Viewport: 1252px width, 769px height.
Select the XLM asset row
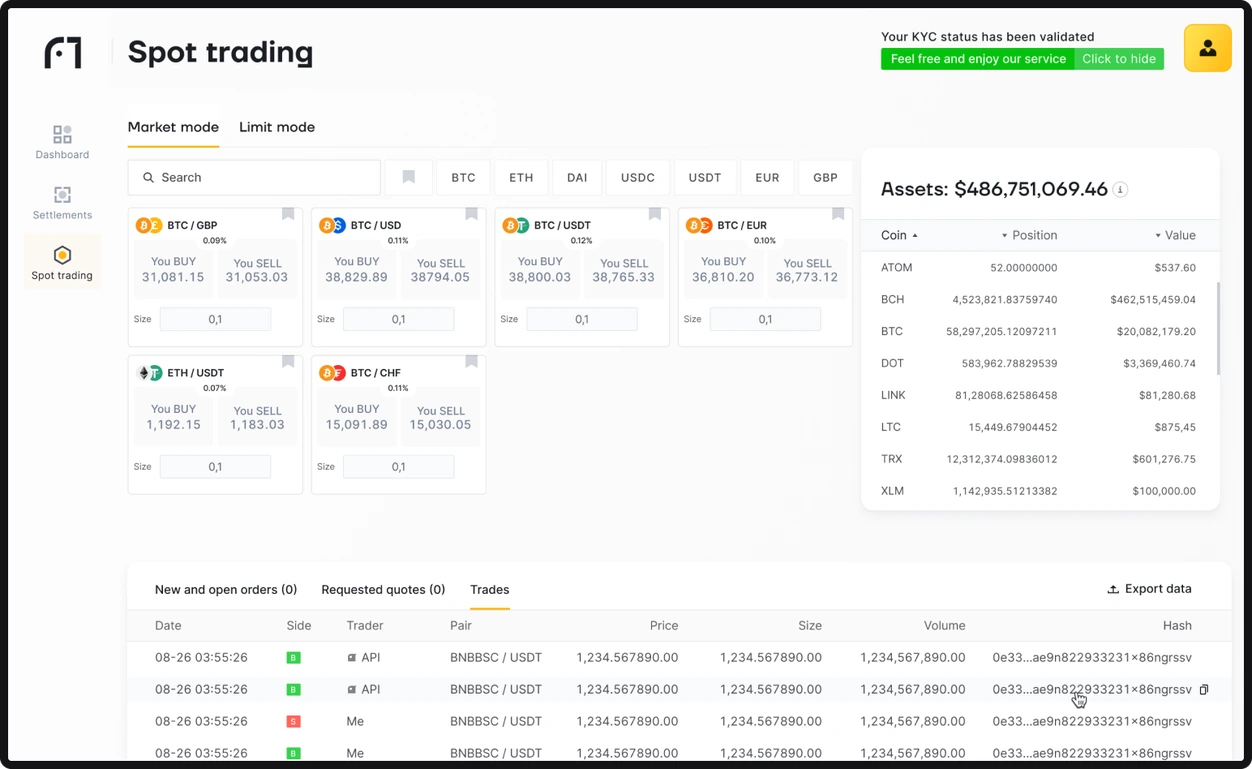pos(1040,491)
